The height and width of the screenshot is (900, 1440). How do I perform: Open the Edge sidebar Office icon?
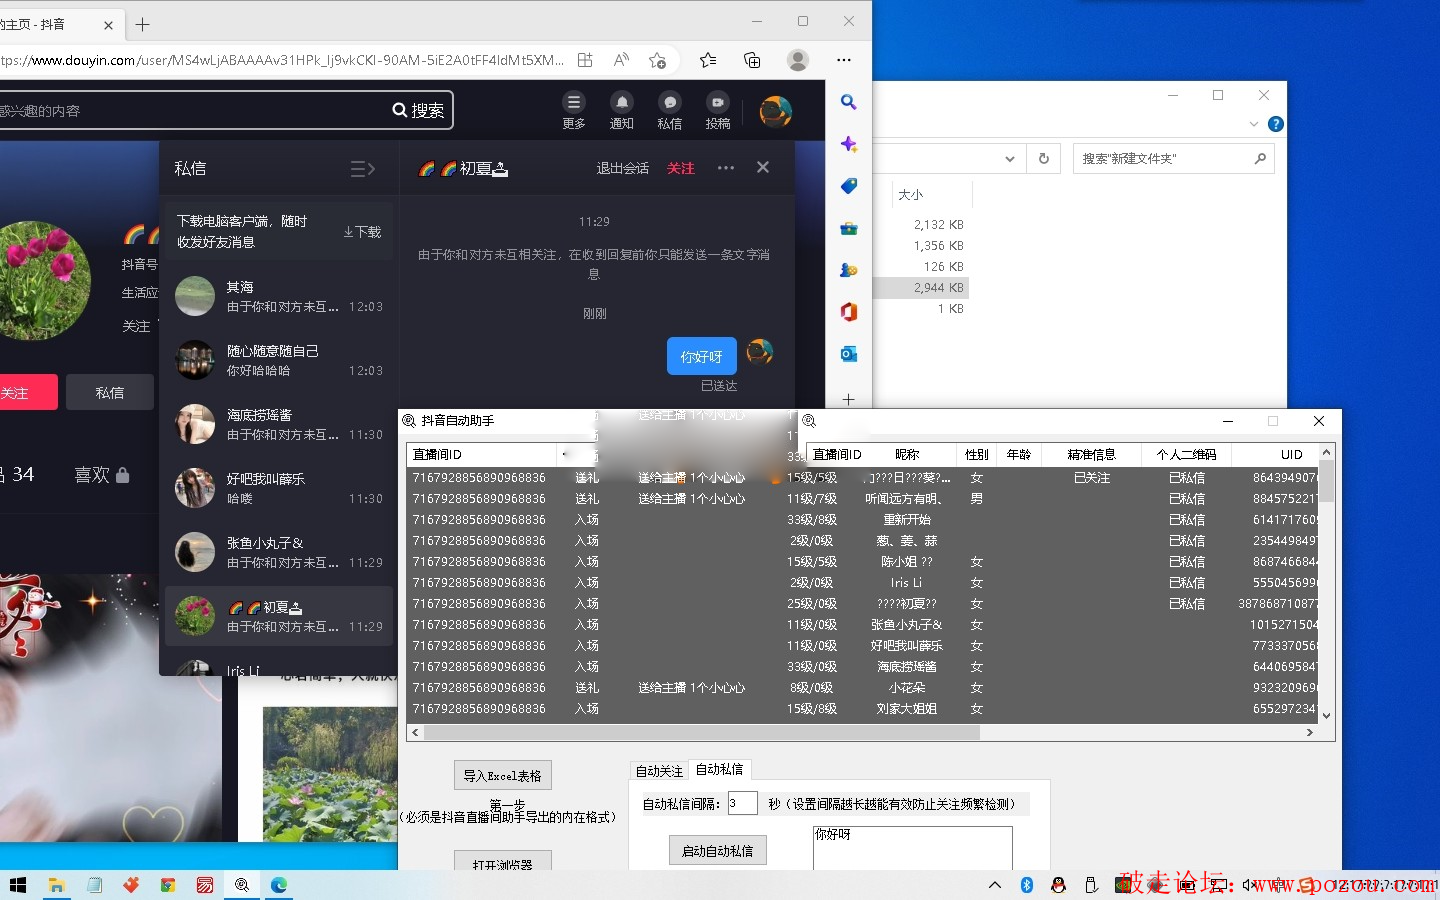pos(848,312)
